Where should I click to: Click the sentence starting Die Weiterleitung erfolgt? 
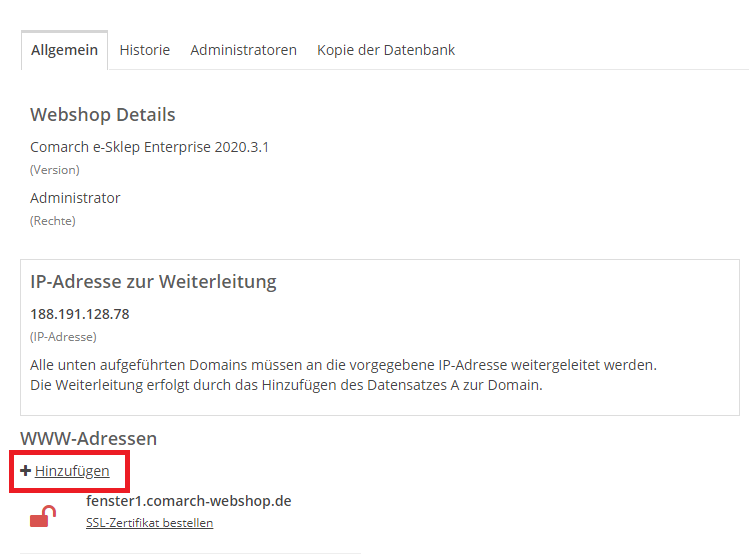(287, 385)
